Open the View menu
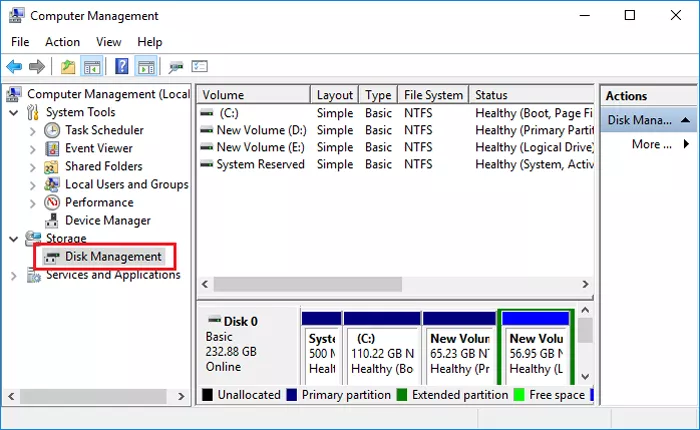This screenshot has height=430, width=700. [109, 42]
